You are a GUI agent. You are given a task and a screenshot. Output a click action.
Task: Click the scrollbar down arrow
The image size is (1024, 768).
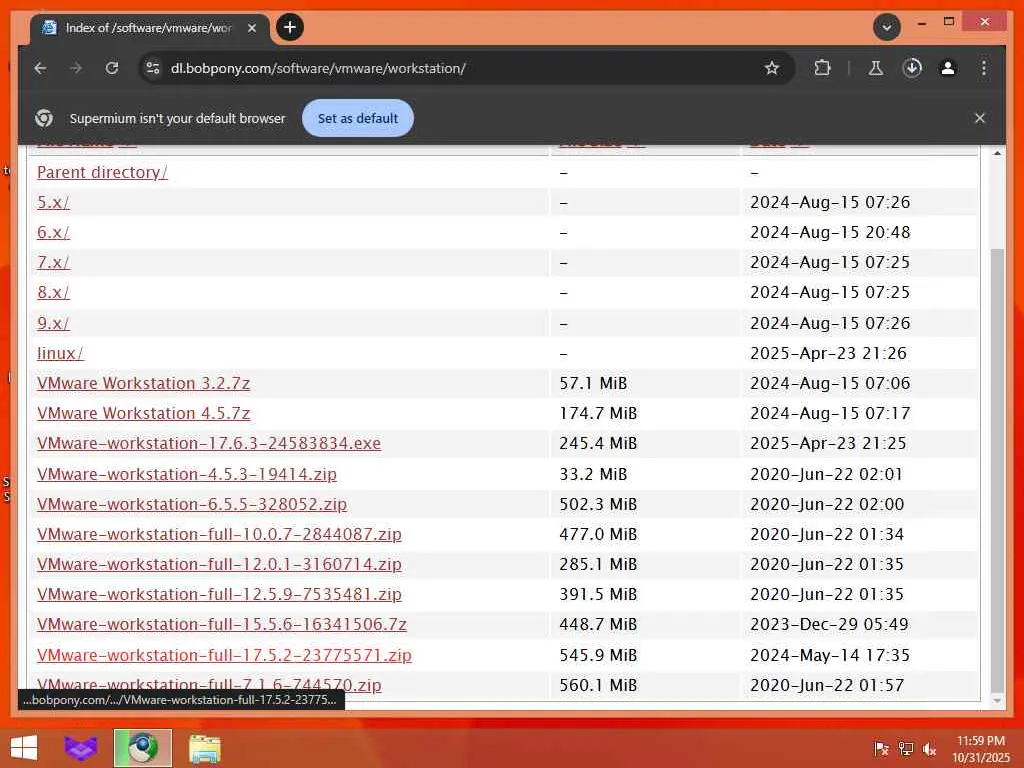(x=997, y=700)
